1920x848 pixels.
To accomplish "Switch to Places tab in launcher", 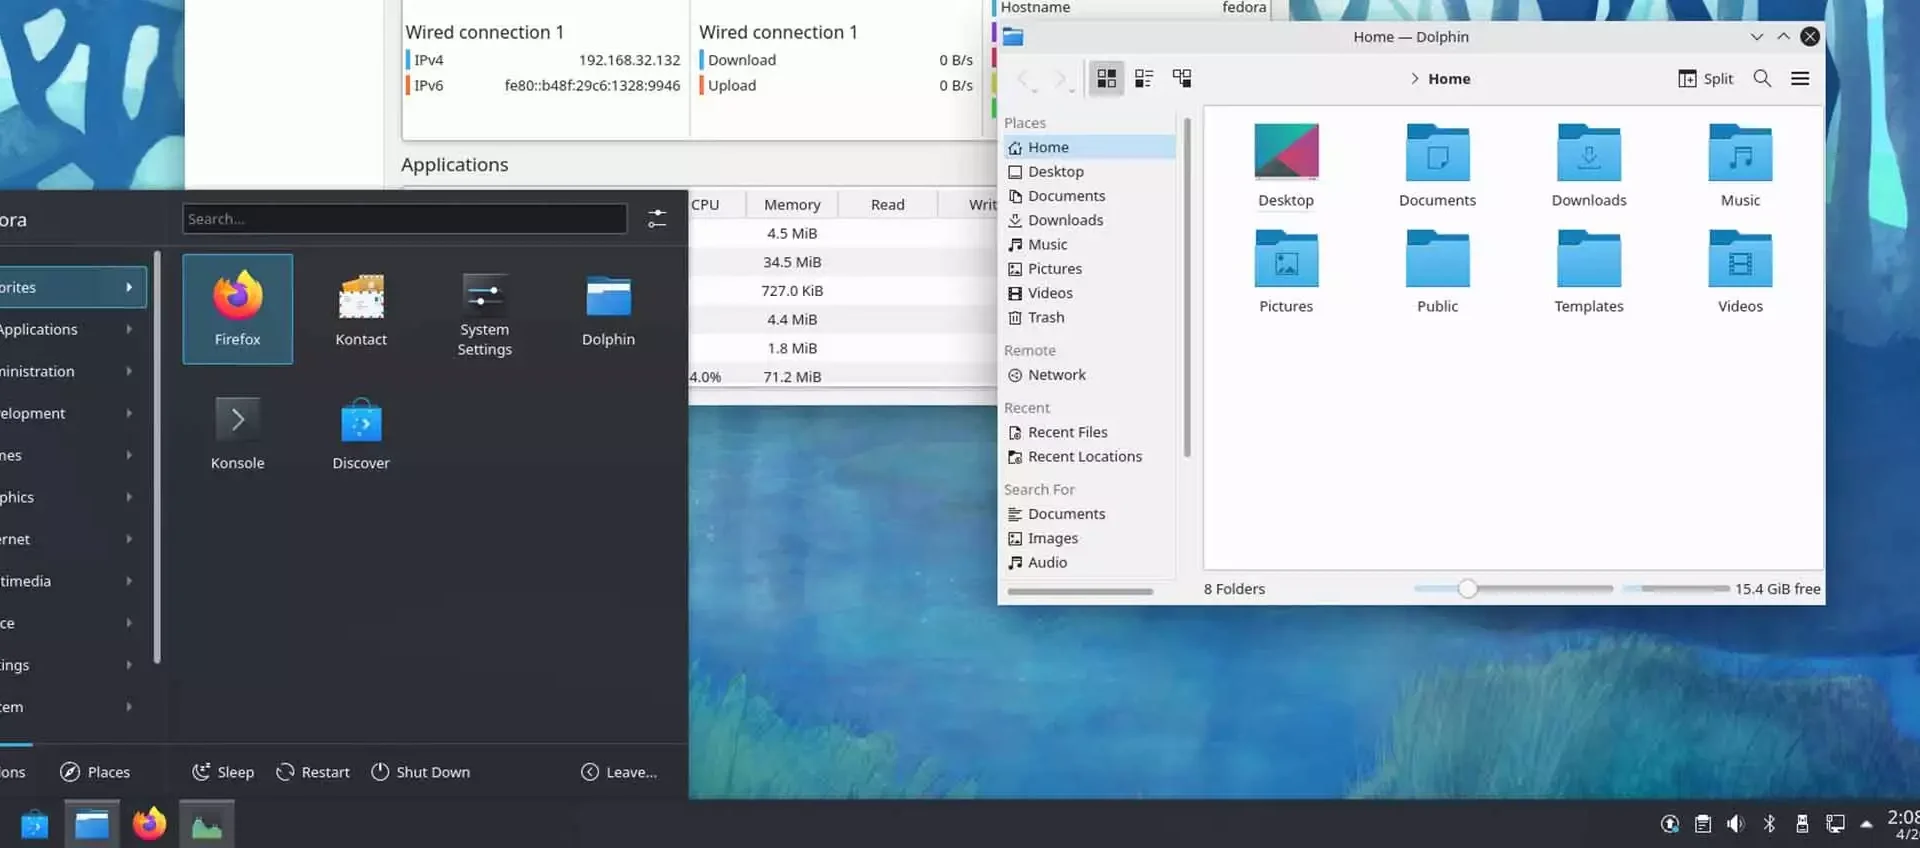I will click(x=95, y=772).
